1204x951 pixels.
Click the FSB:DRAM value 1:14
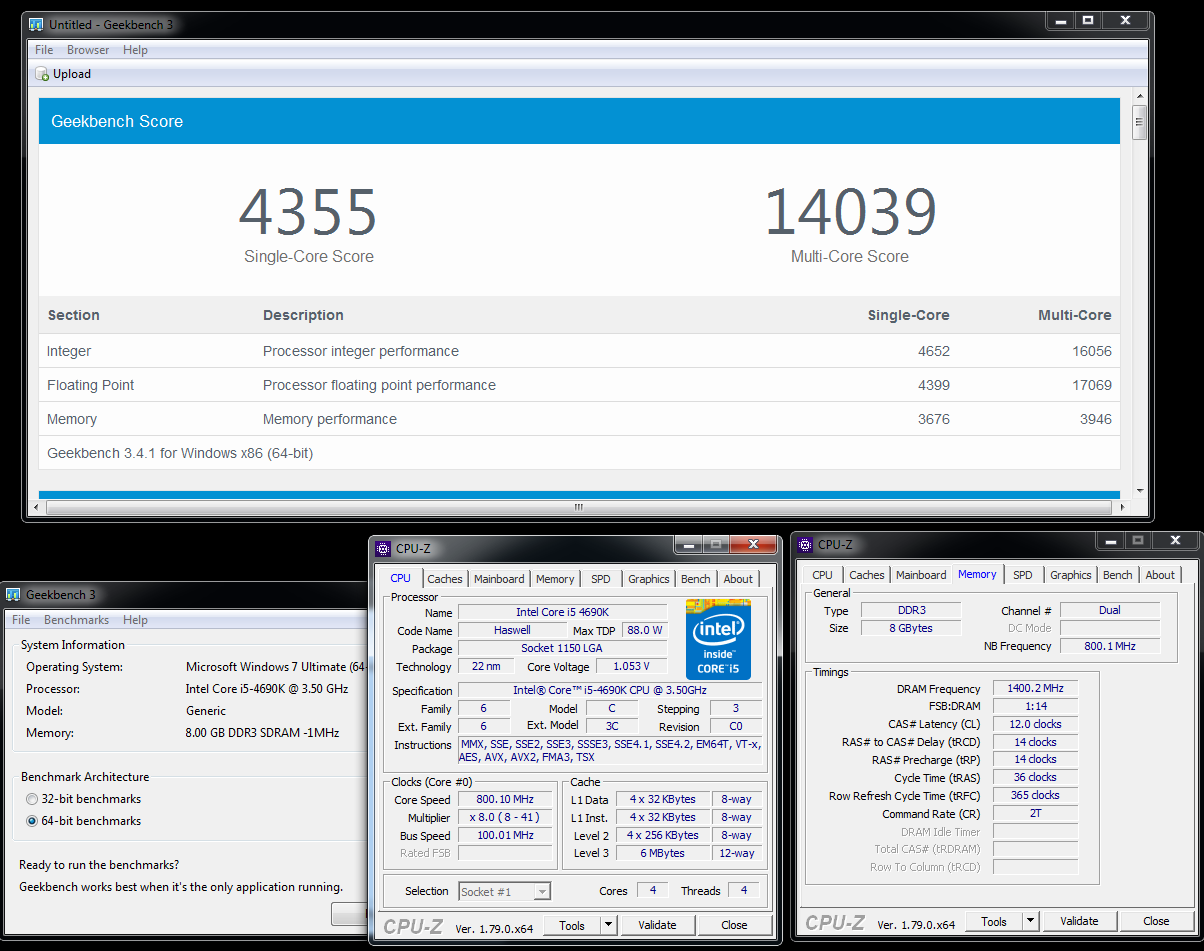tap(1035, 707)
